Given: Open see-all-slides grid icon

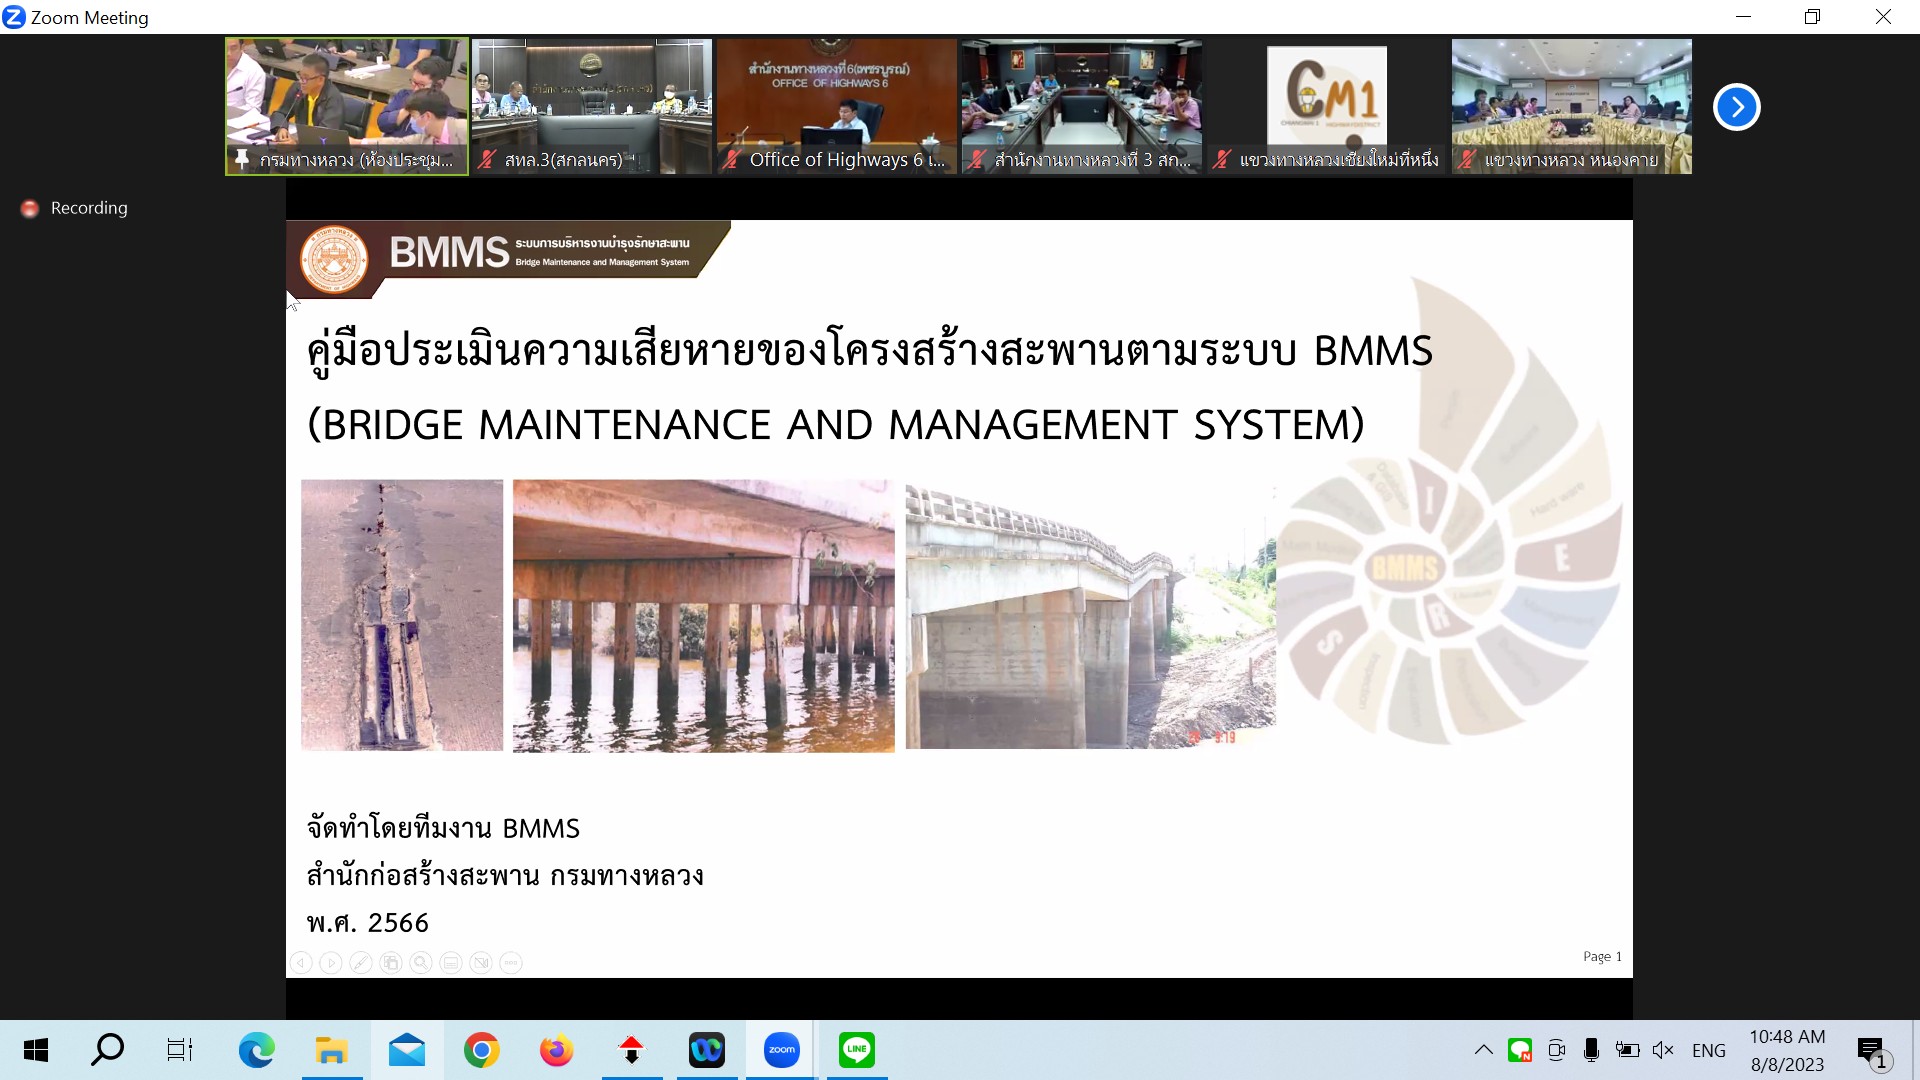Looking at the screenshot, I should coord(391,963).
